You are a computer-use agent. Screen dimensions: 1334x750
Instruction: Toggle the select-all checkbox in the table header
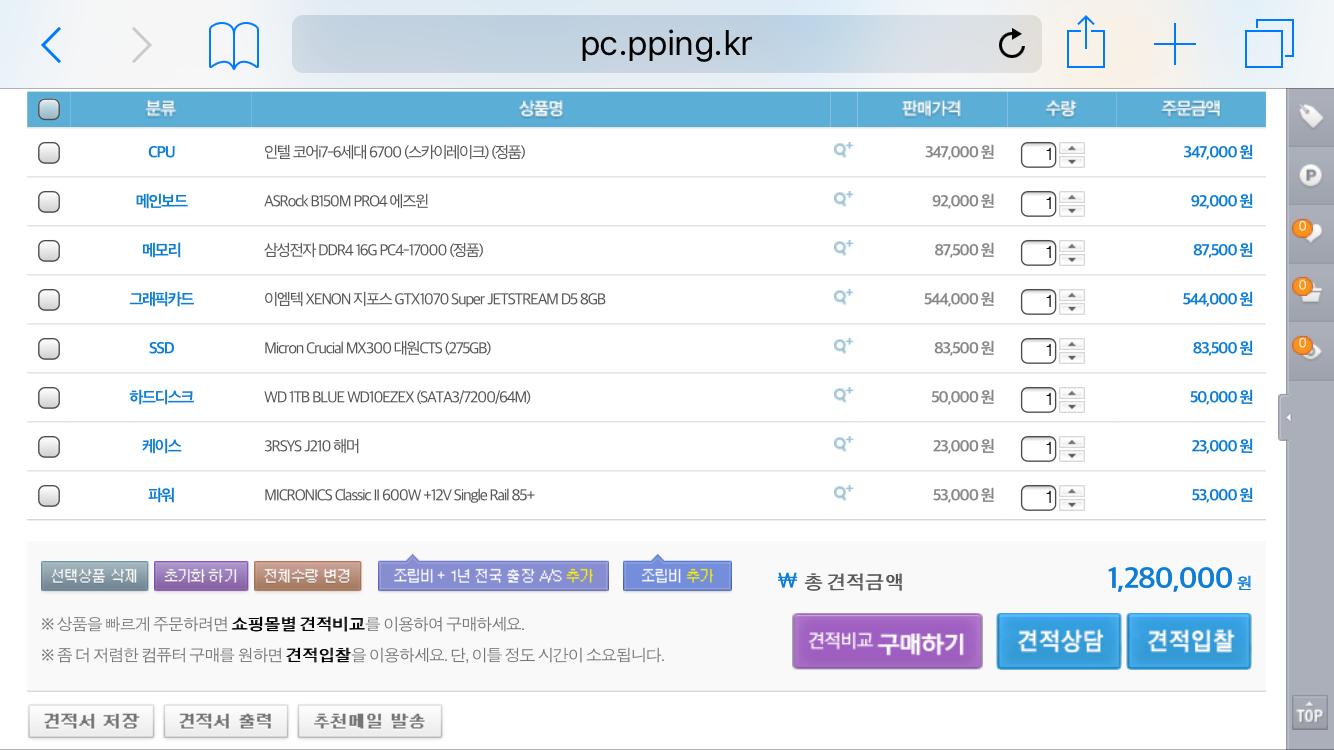[x=49, y=109]
